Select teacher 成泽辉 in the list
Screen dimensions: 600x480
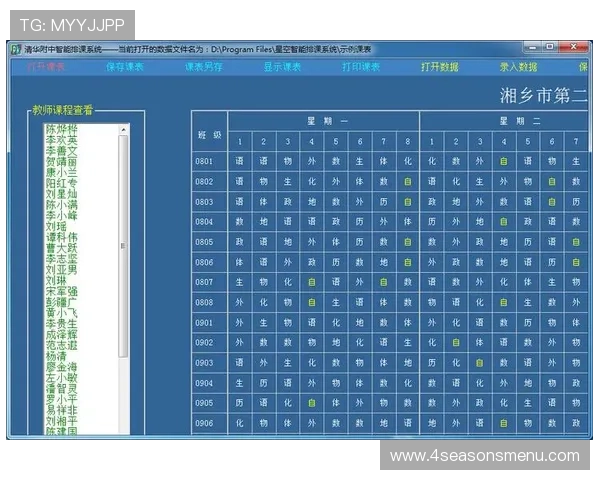click(61, 334)
